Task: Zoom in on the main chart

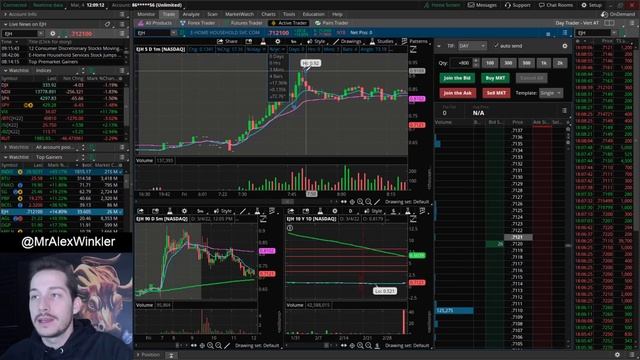Action: [x=360, y=202]
